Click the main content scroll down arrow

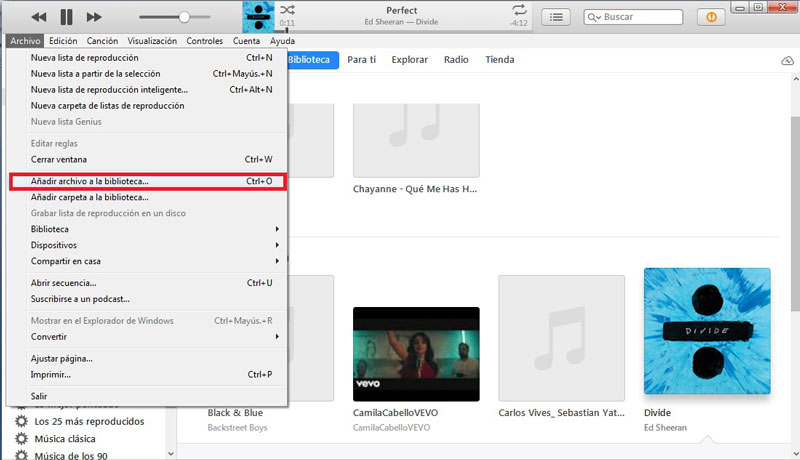pyautogui.click(x=795, y=453)
